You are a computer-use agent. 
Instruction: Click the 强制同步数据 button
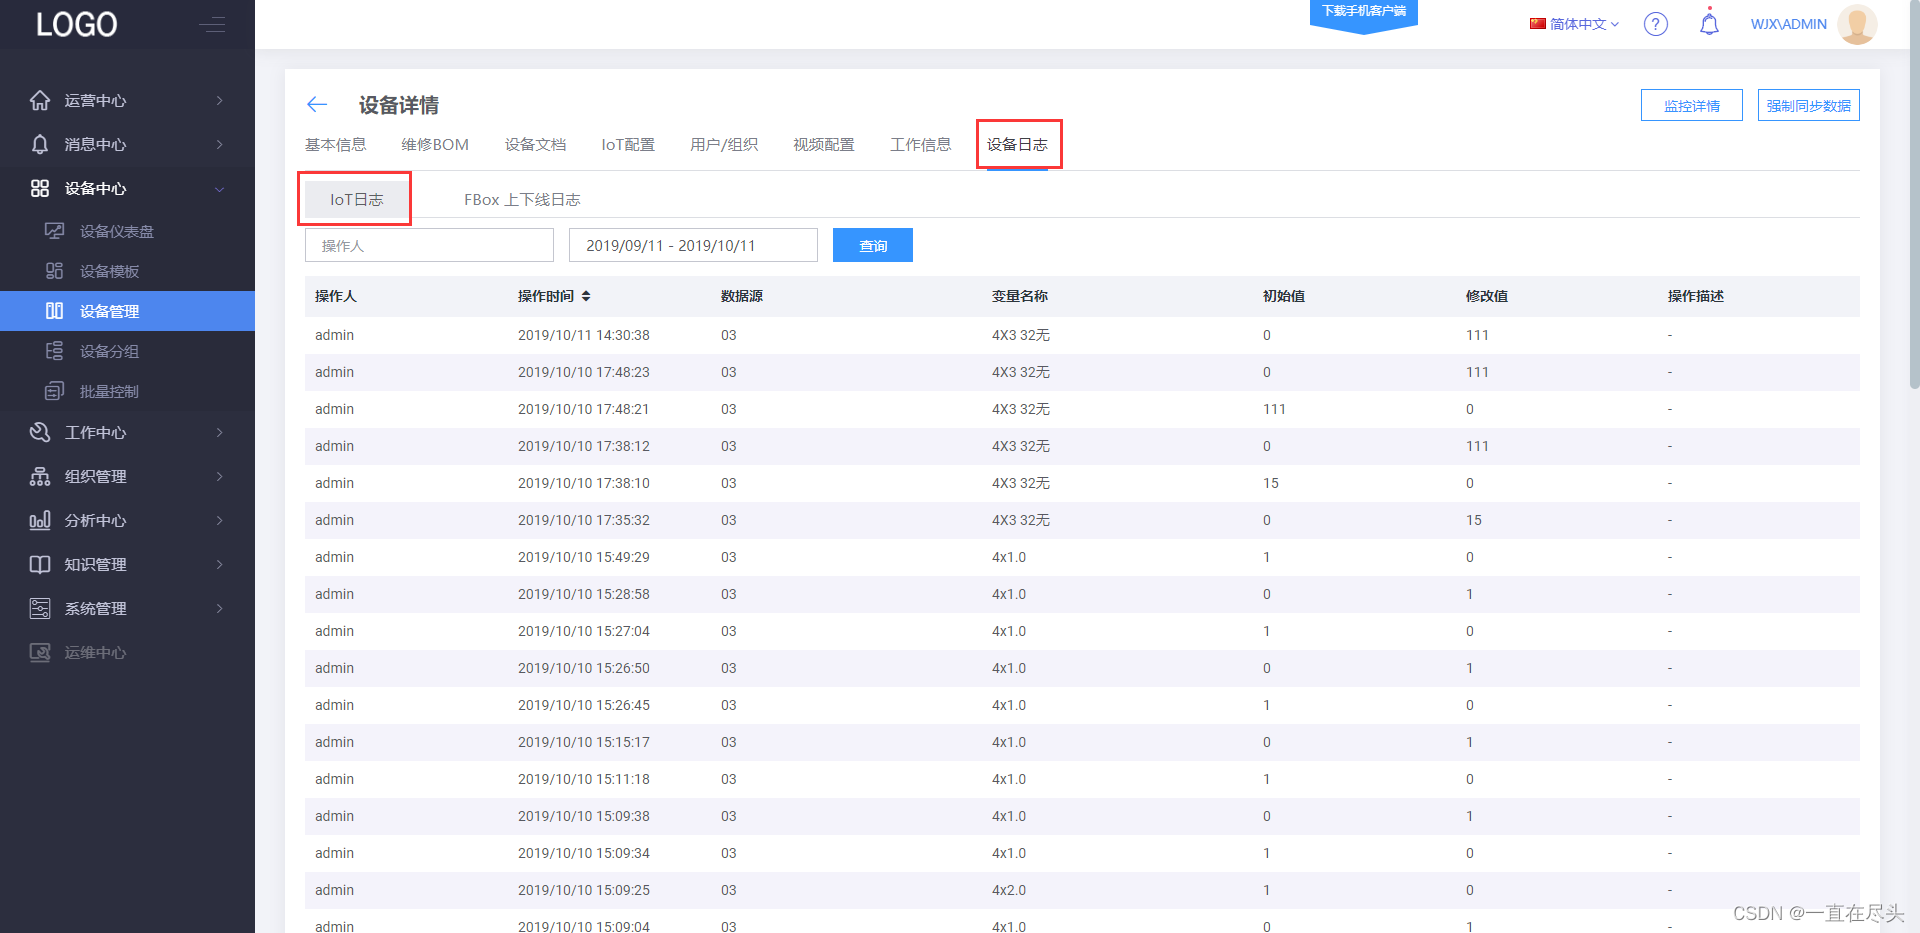point(1809,105)
